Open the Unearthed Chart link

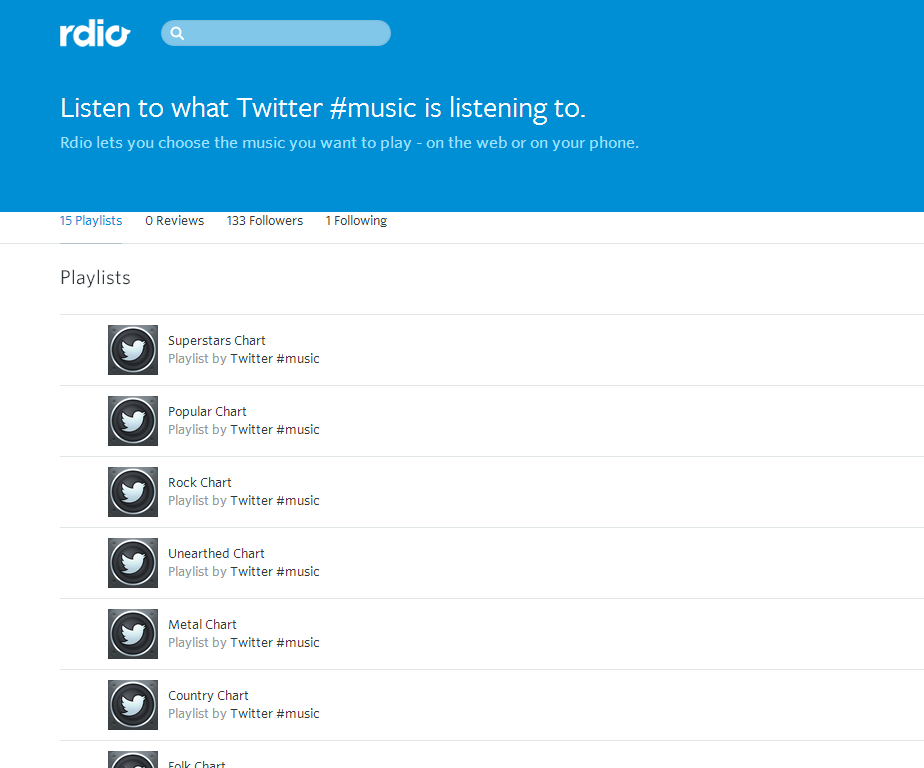216,553
